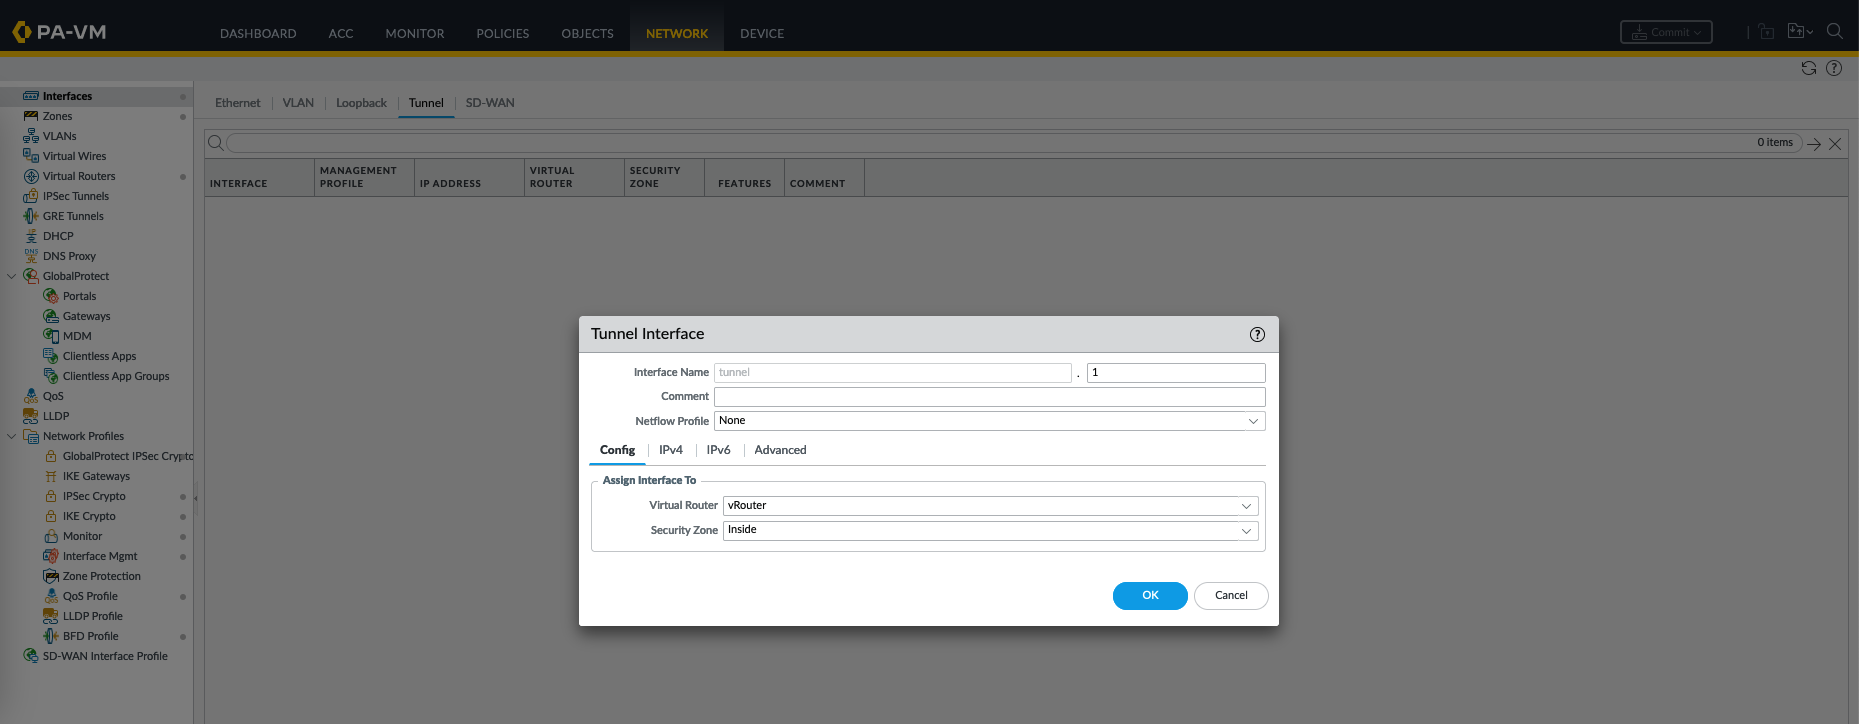Collapse the GlobalProtect tree node
Viewport: 1859px width, 724px height.
12,276
